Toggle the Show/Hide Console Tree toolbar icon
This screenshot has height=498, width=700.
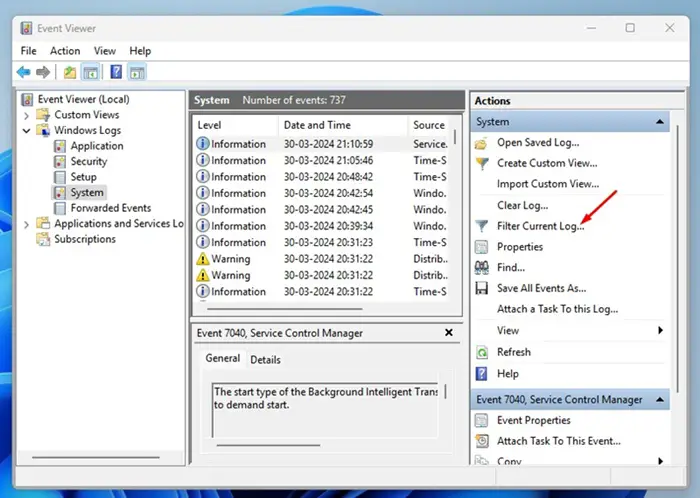pyautogui.click(x=91, y=72)
